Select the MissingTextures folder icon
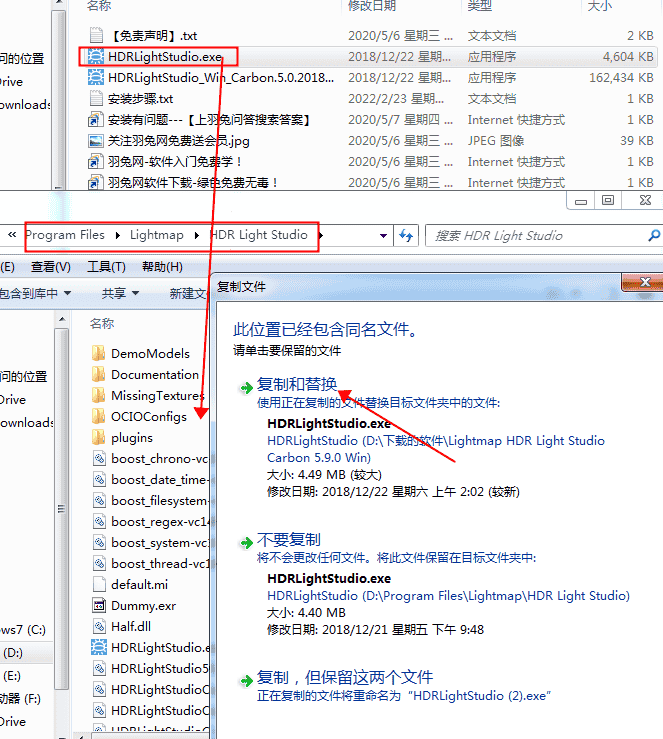663x739 pixels. pos(98,395)
